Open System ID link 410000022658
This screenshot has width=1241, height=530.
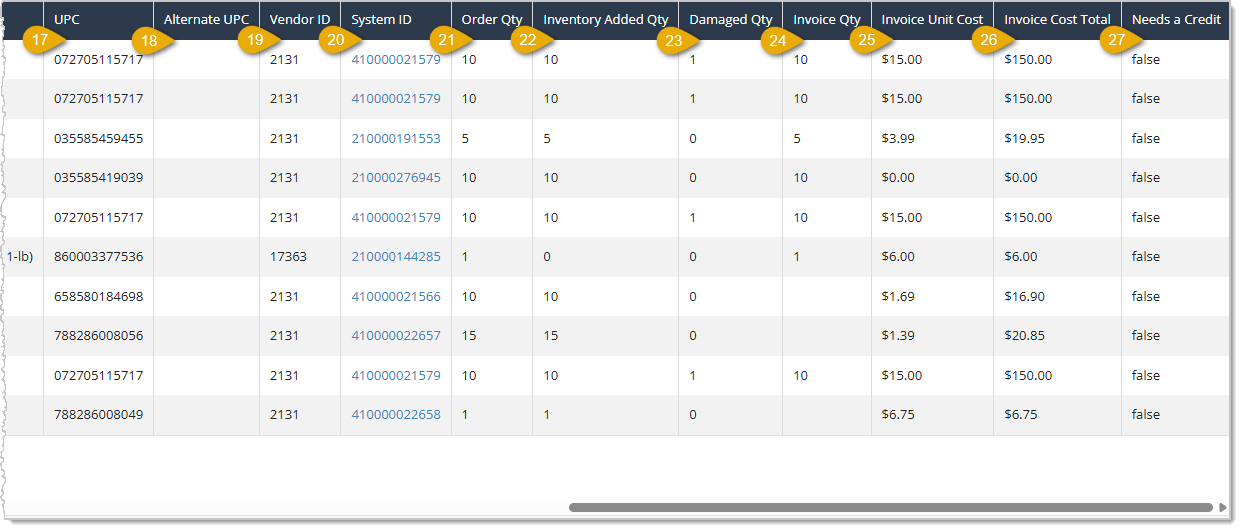point(396,415)
